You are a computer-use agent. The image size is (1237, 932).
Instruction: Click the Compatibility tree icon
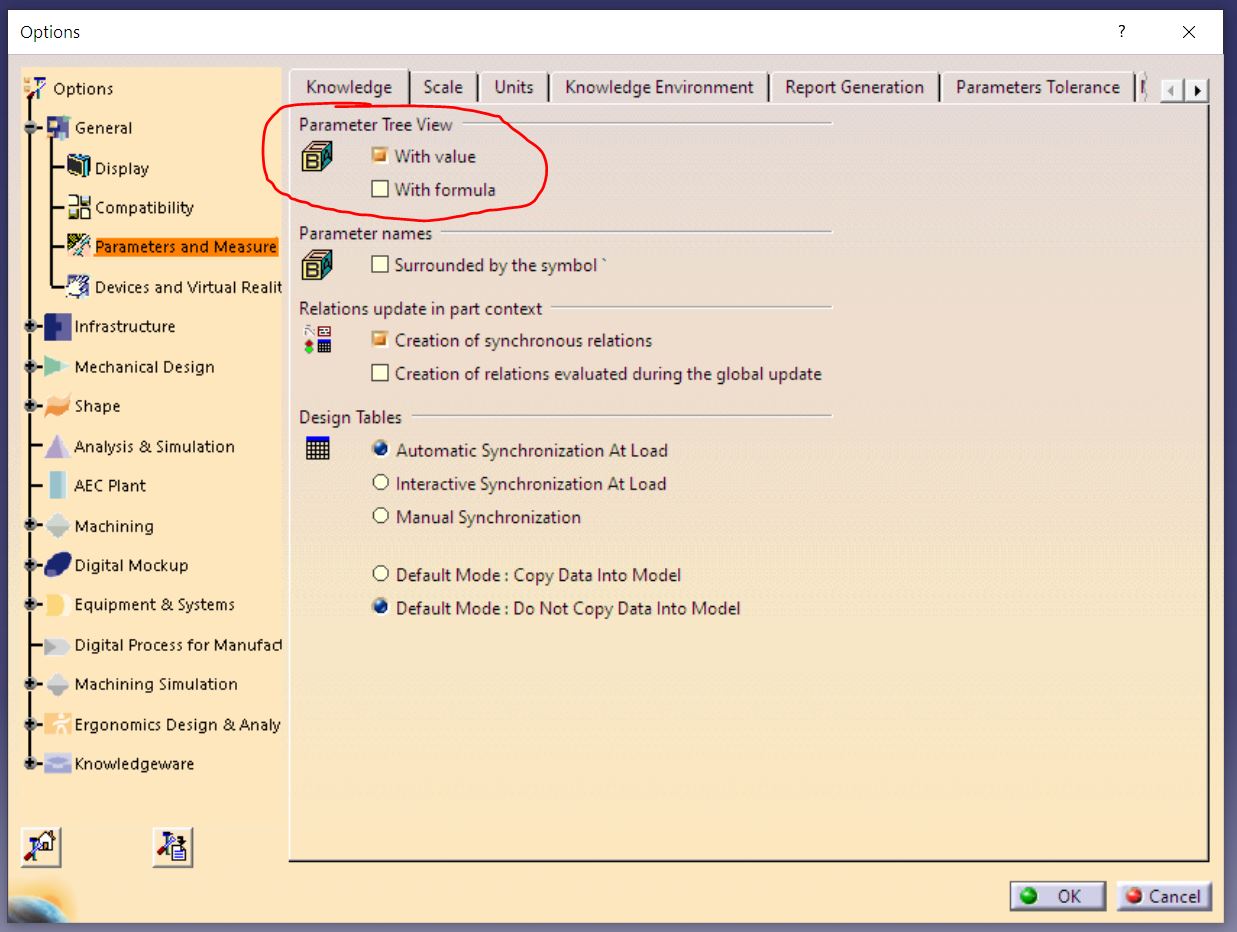coord(78,207)
